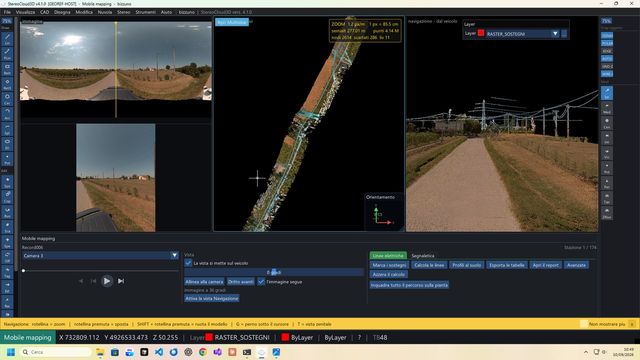
Task: Click Inquadra tutto il percorso sulla pianta
Action: 409,285
